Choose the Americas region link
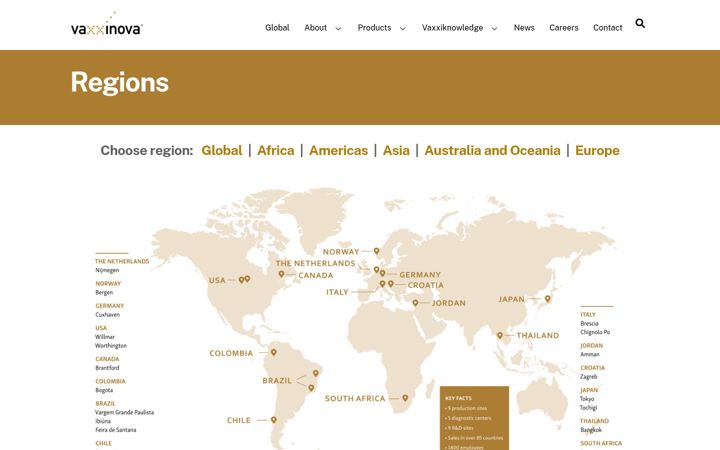This screenshot has height=450, width=720. (338, 150)
